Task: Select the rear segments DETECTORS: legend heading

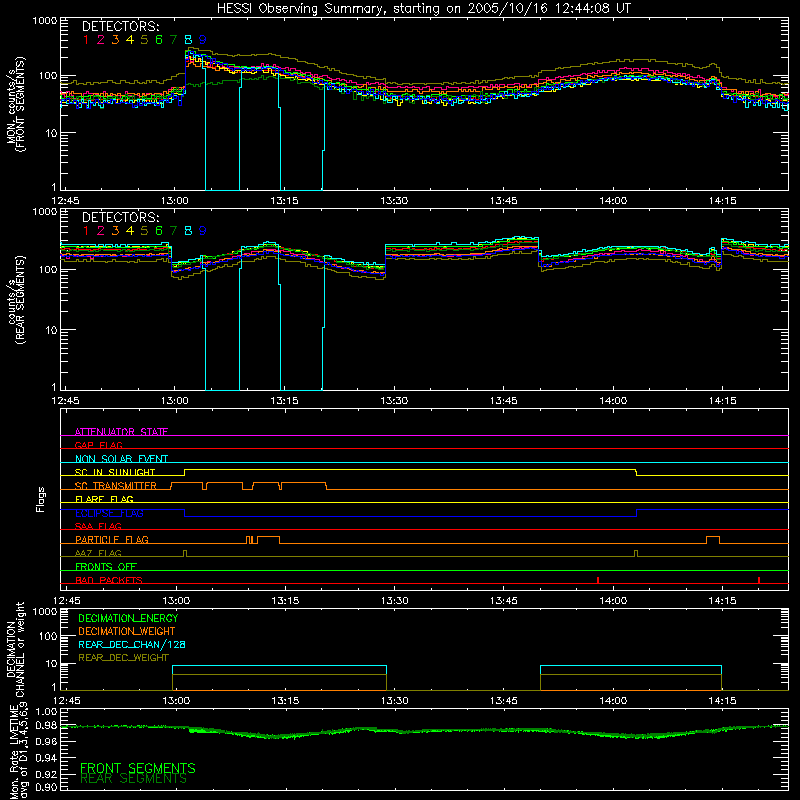Action: click(121, 218)
